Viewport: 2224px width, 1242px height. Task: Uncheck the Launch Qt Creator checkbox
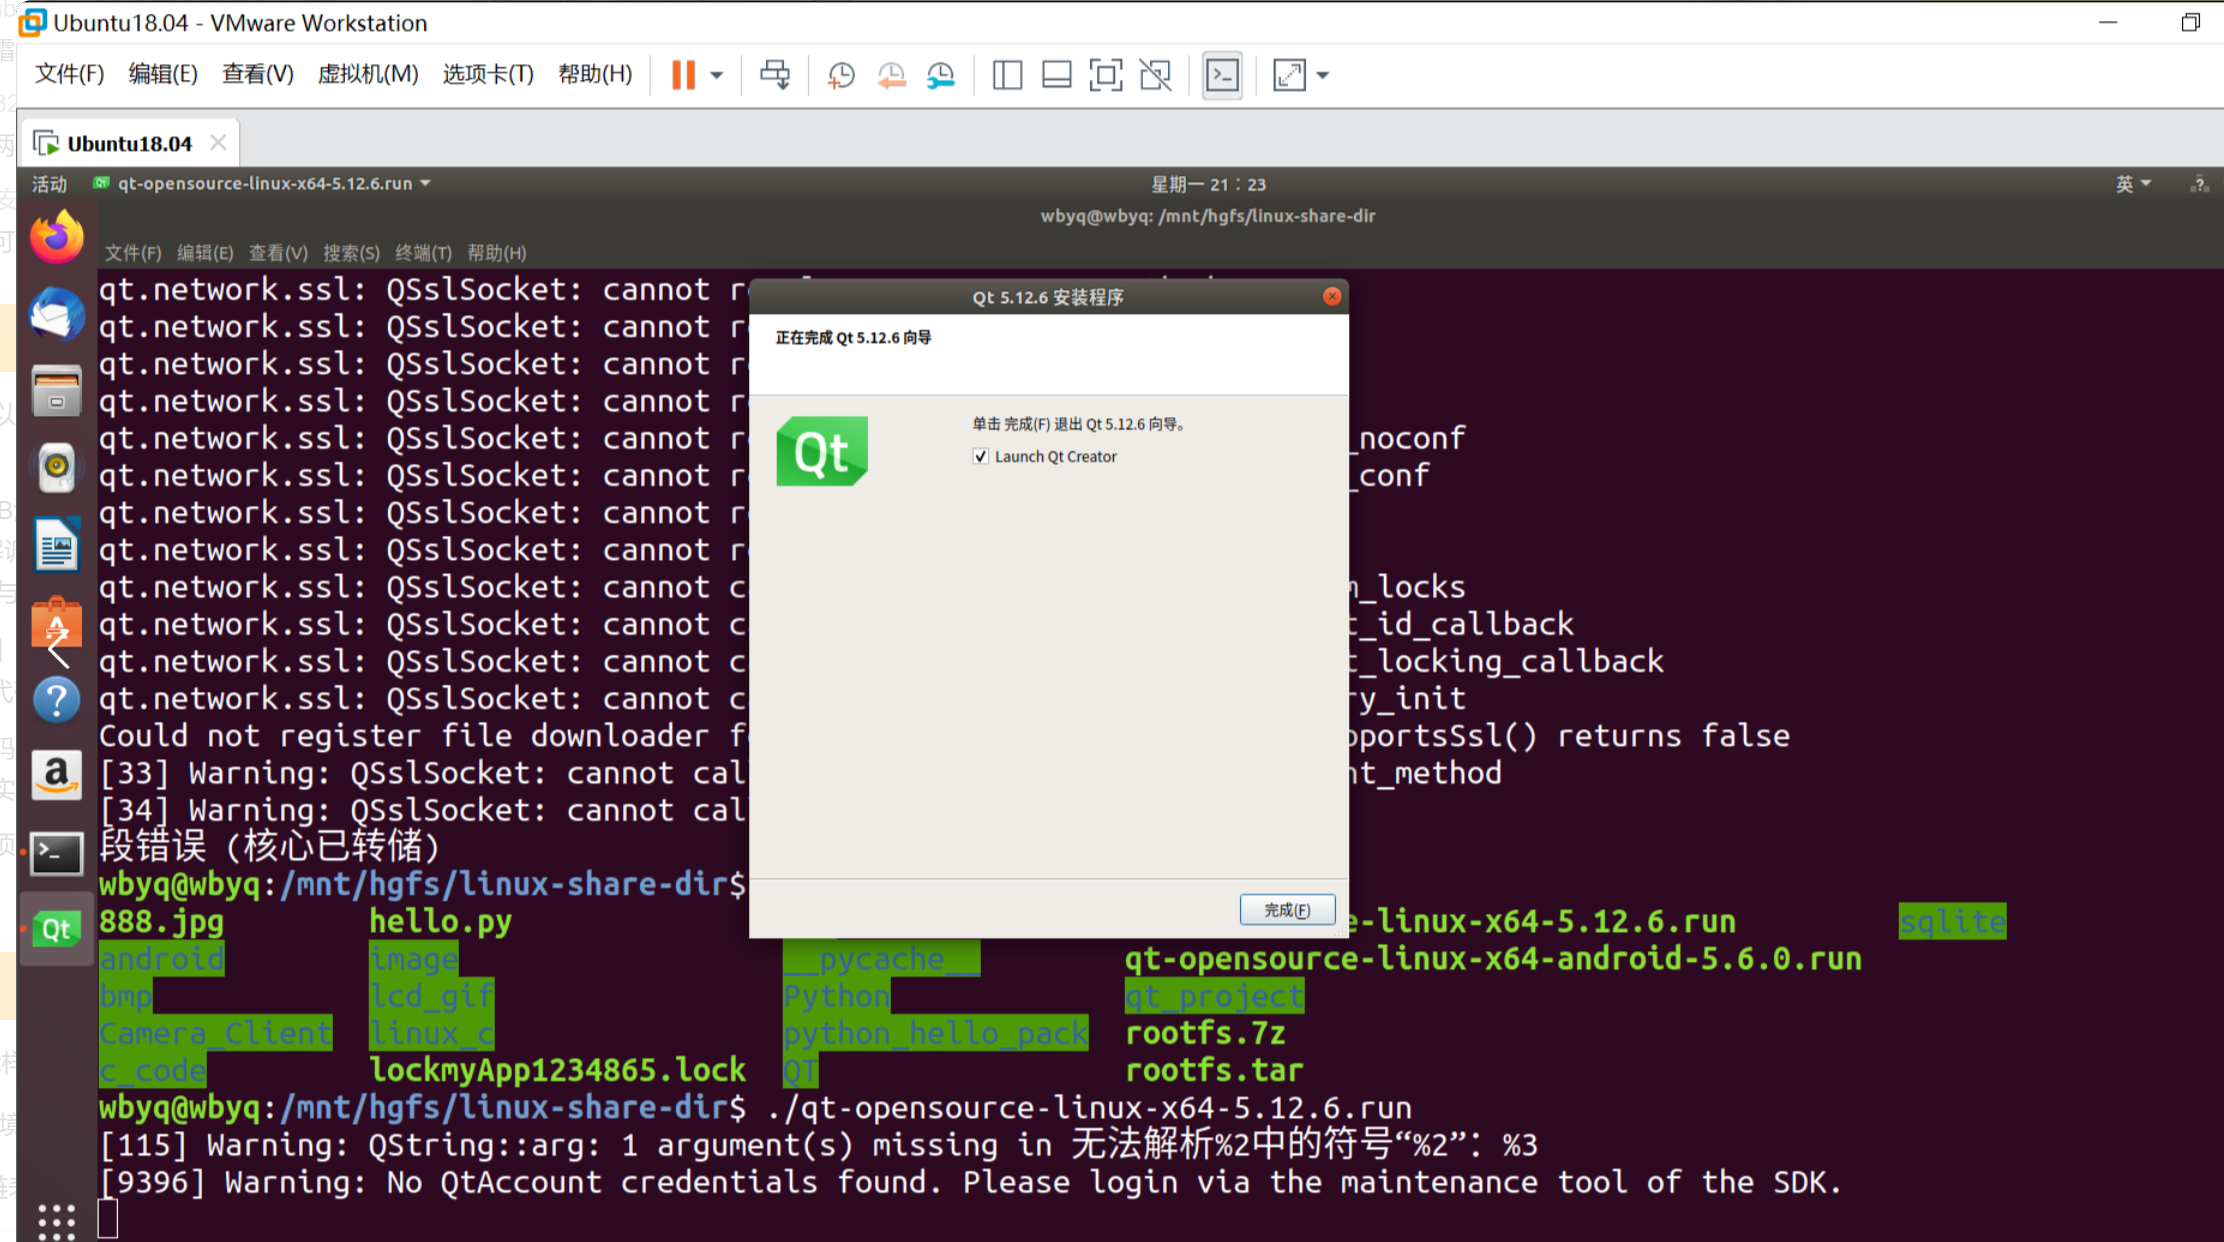tap(981, 457)
